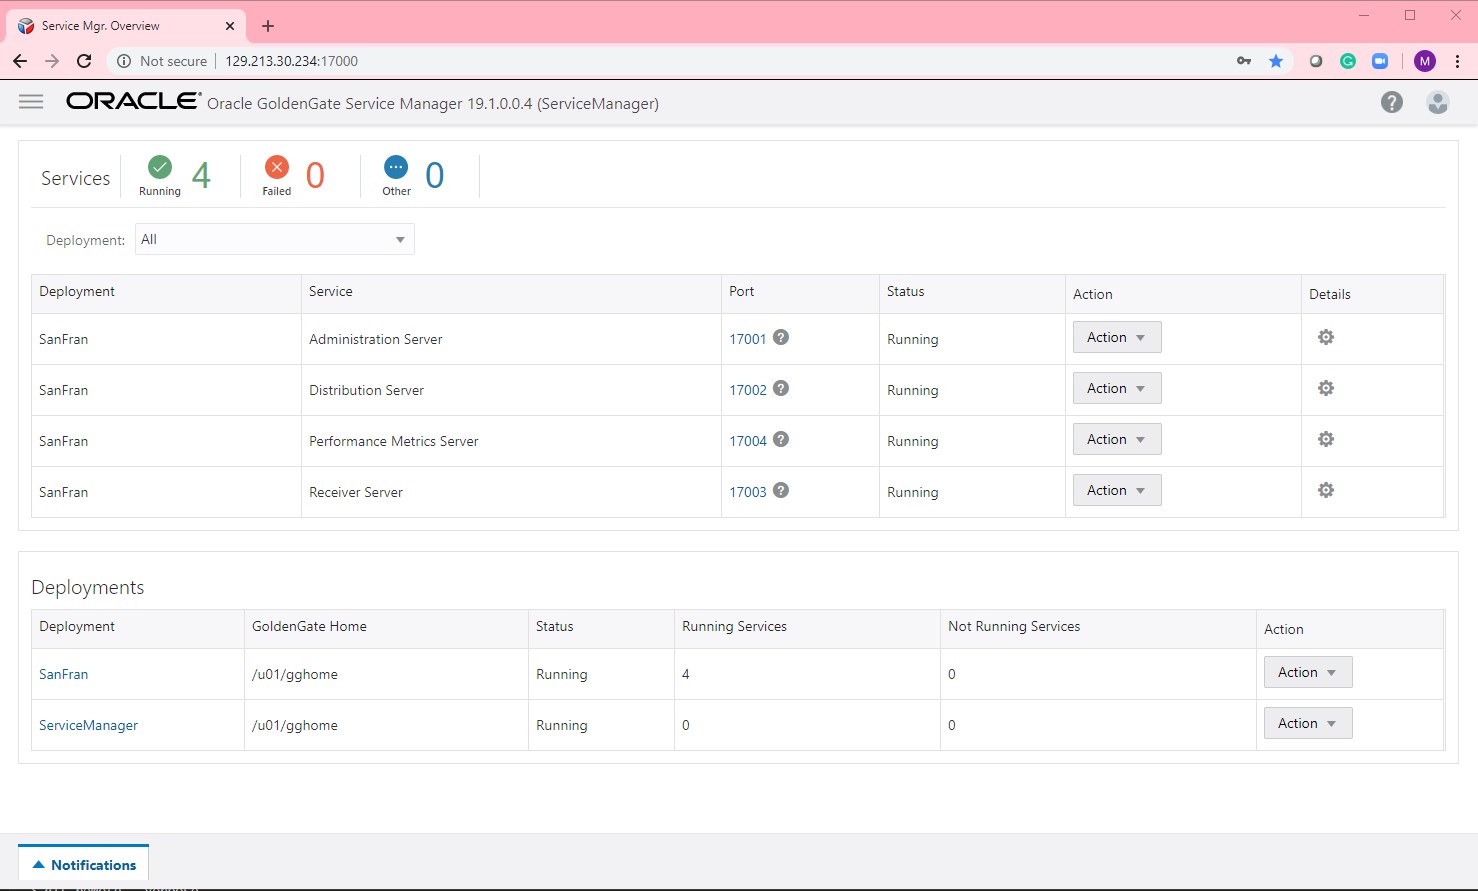Open Action dropdown for Performance Metrics Server
Image resolution: width=1478 pixels, height=891 pixels.
tap(1117, 439)
